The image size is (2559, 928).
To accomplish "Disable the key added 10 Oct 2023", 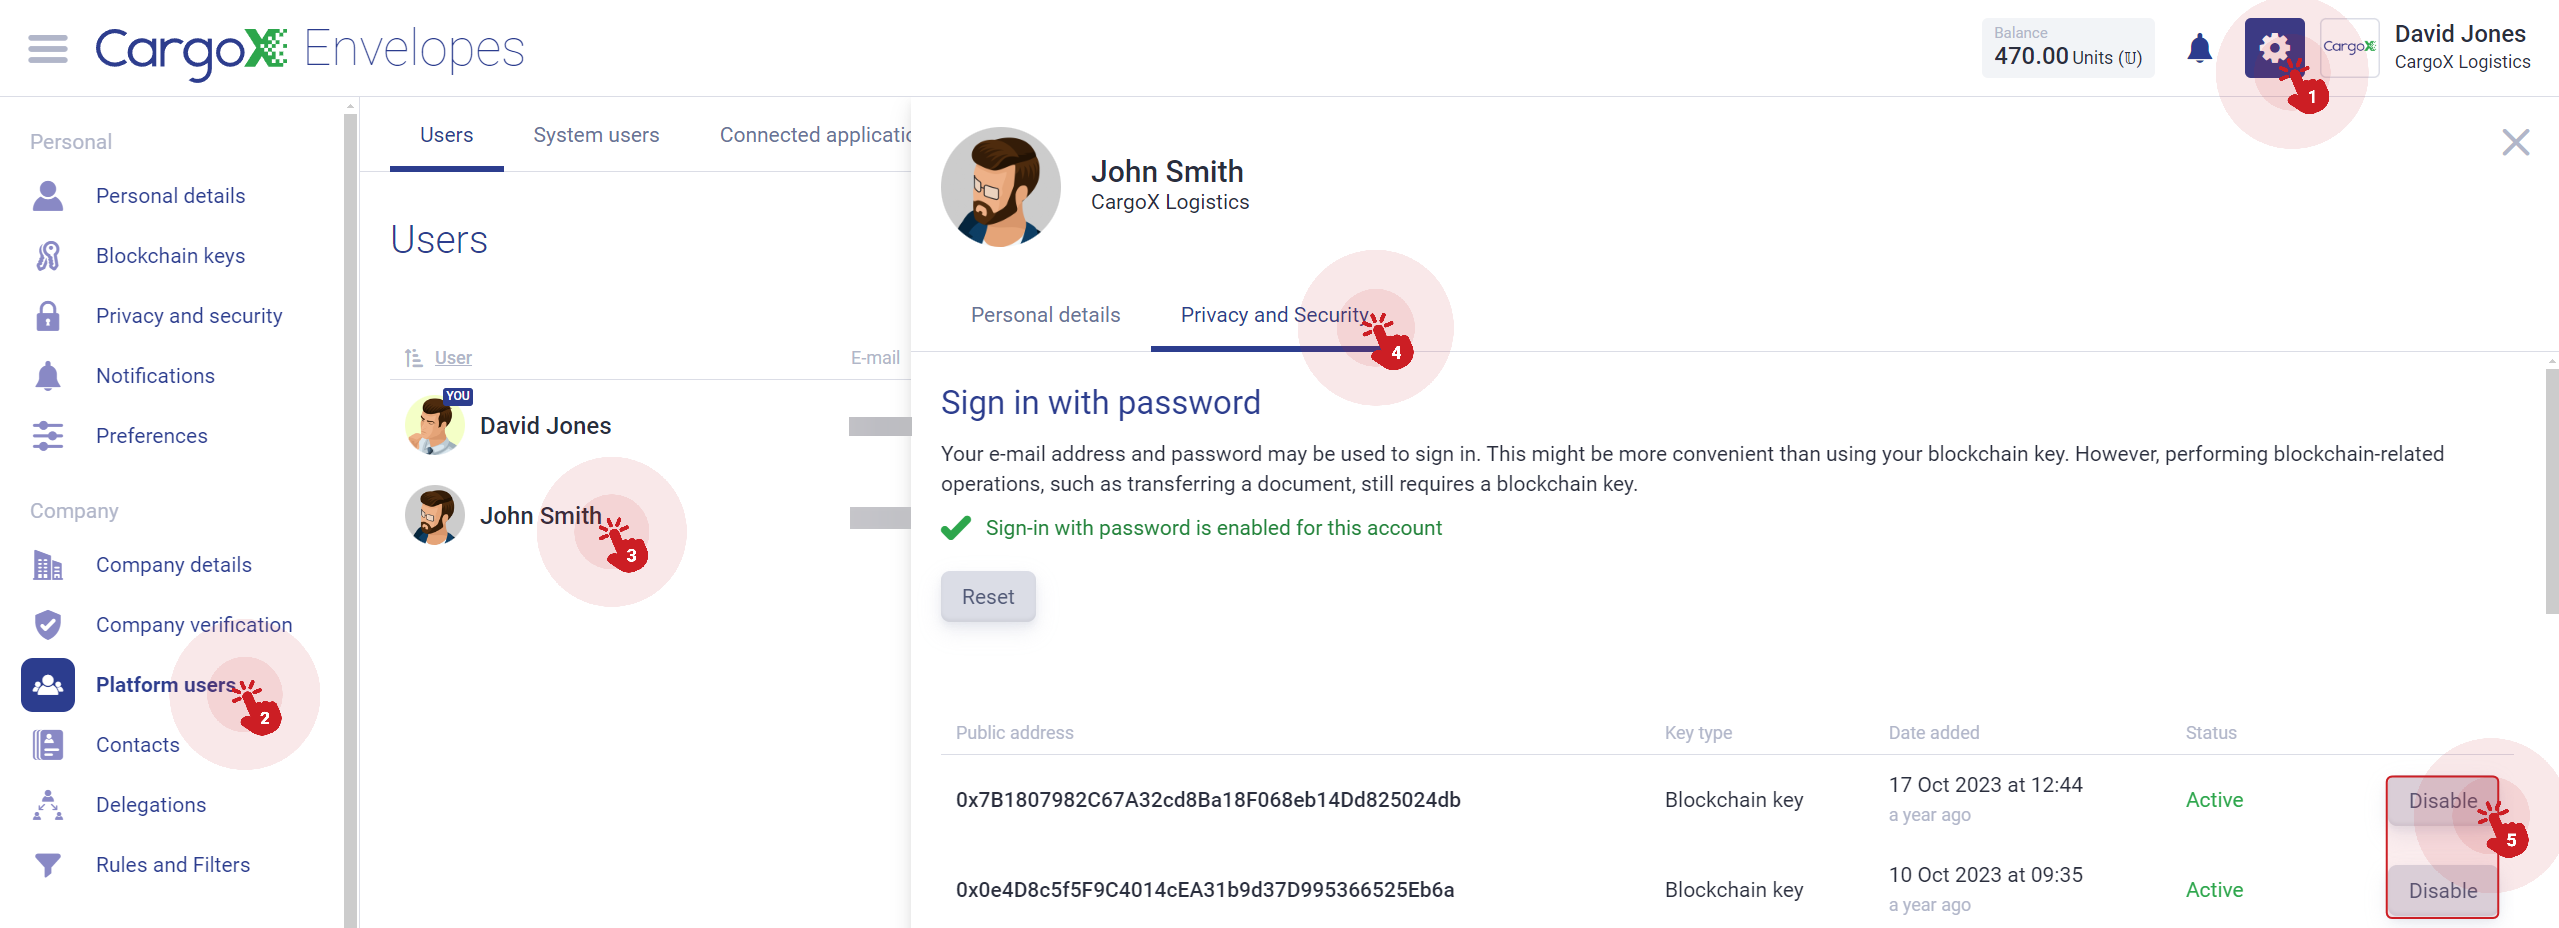I will point(2442,891).
